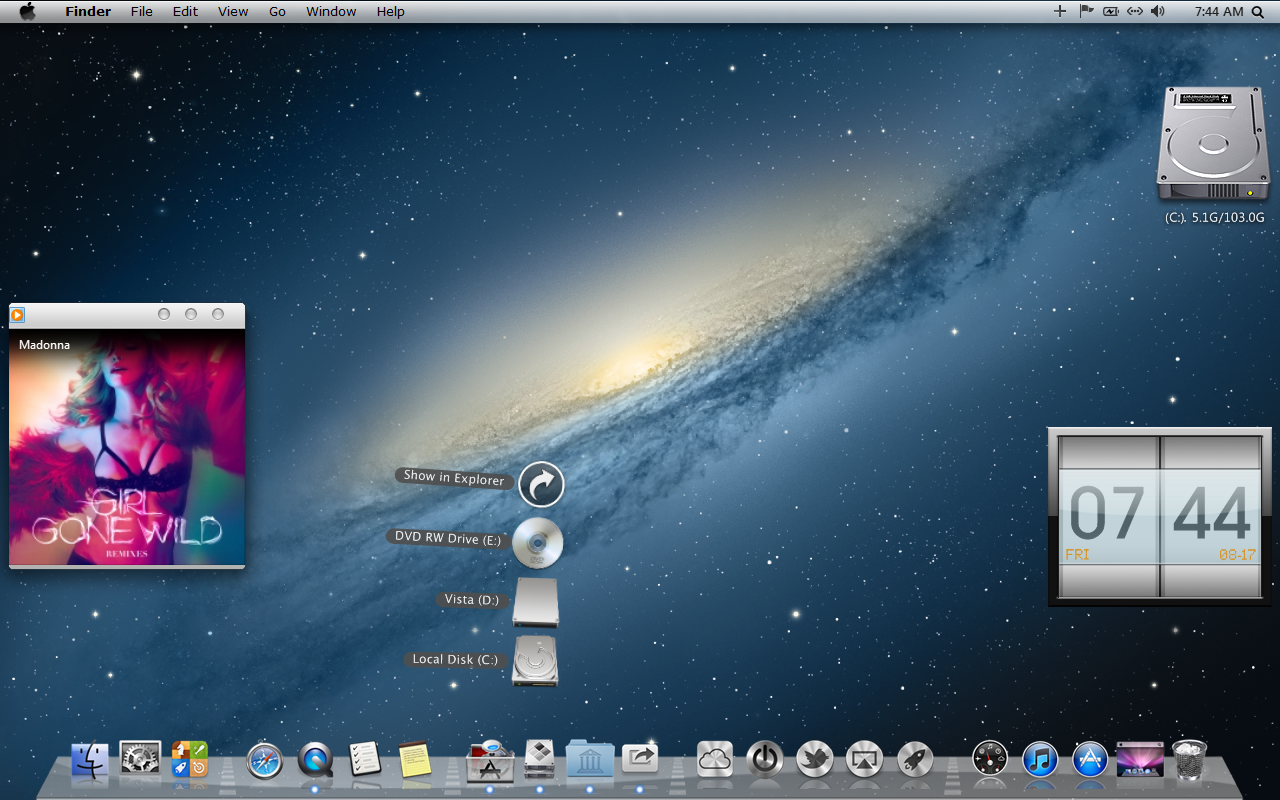Click the Madonna artist name in player

[x=44, y=345]
